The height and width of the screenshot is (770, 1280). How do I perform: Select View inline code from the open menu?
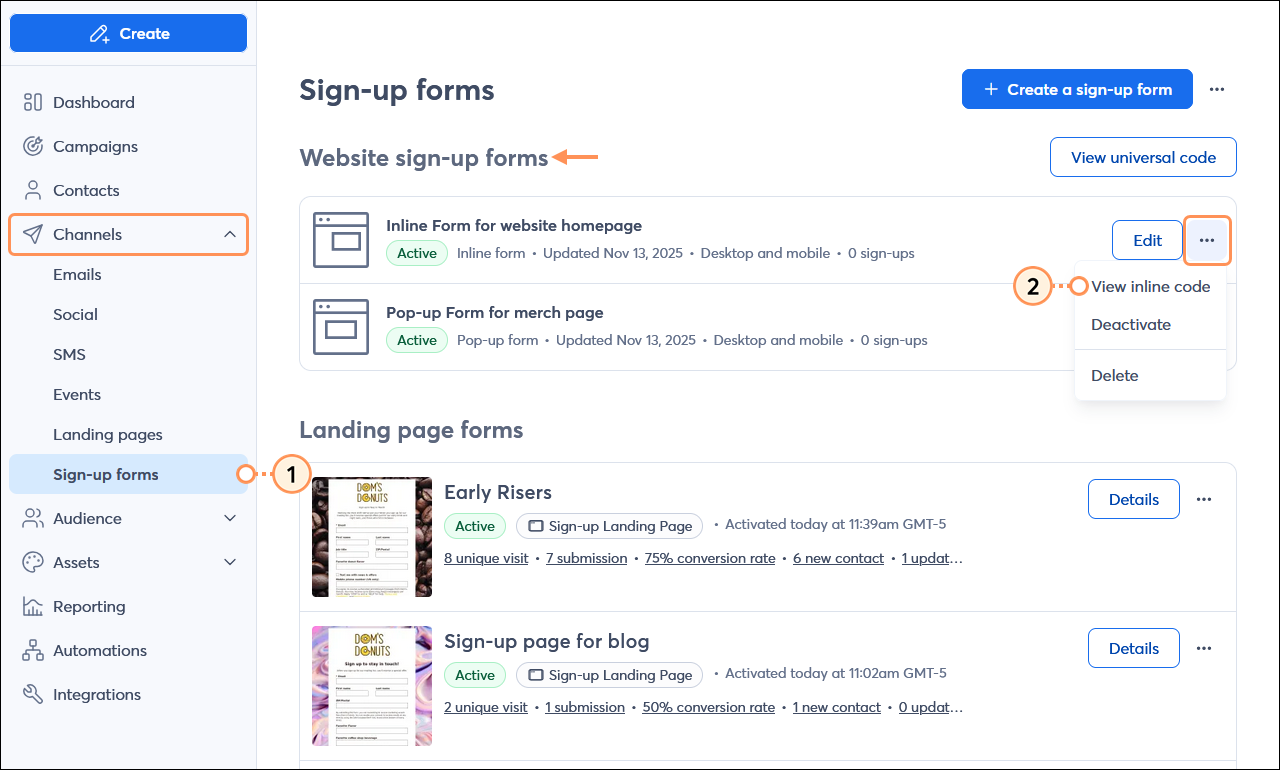1150,286
